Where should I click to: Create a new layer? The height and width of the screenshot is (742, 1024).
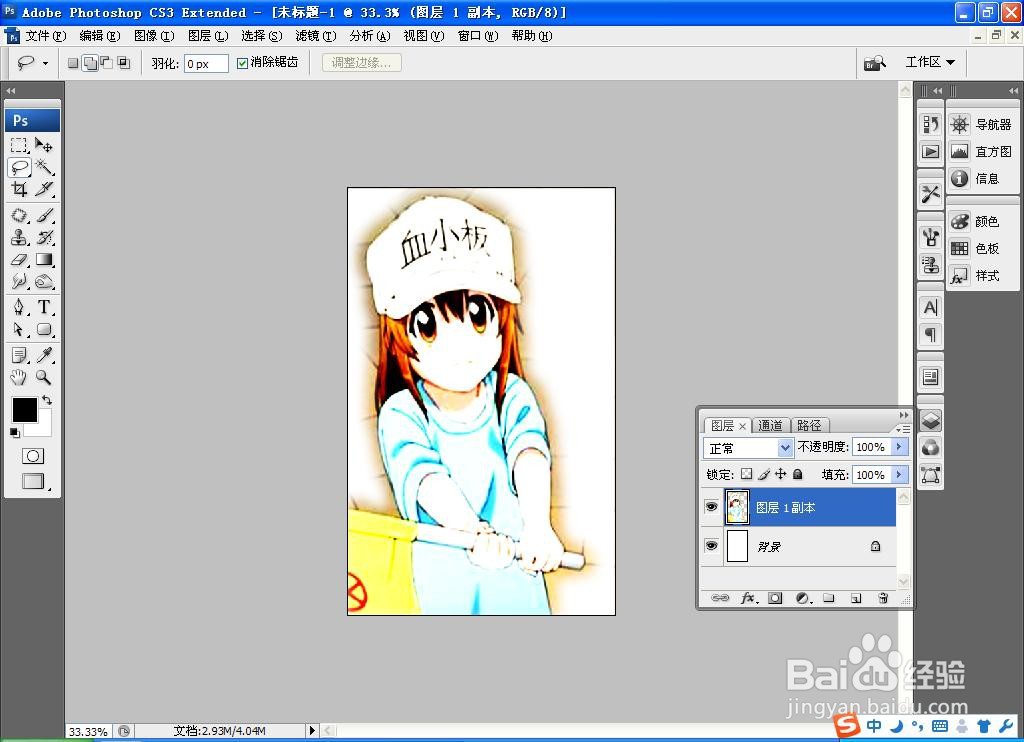pos(856,598)
